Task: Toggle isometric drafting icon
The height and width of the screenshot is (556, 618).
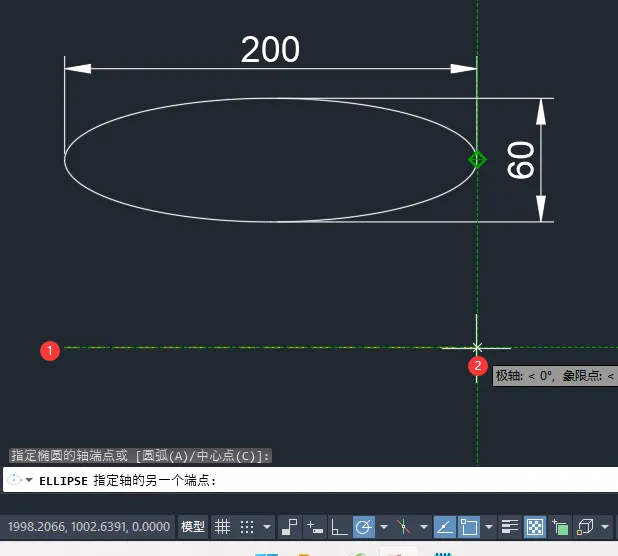Action: click(x=404, y=527)
